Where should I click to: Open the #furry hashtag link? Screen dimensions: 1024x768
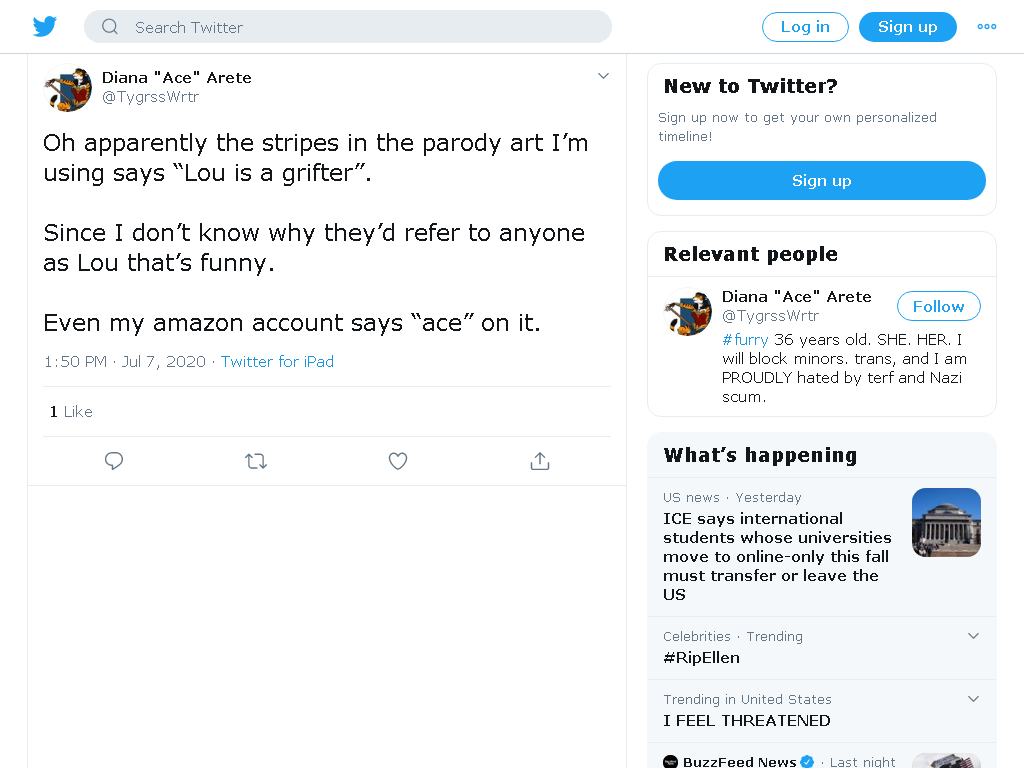(x=745, y=340)
